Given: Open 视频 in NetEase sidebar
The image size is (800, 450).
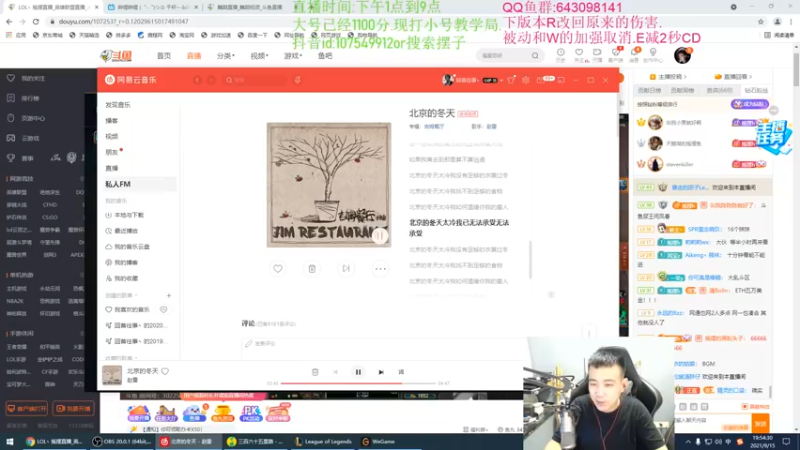Looking at the screenshot, I should coord(112,136).
